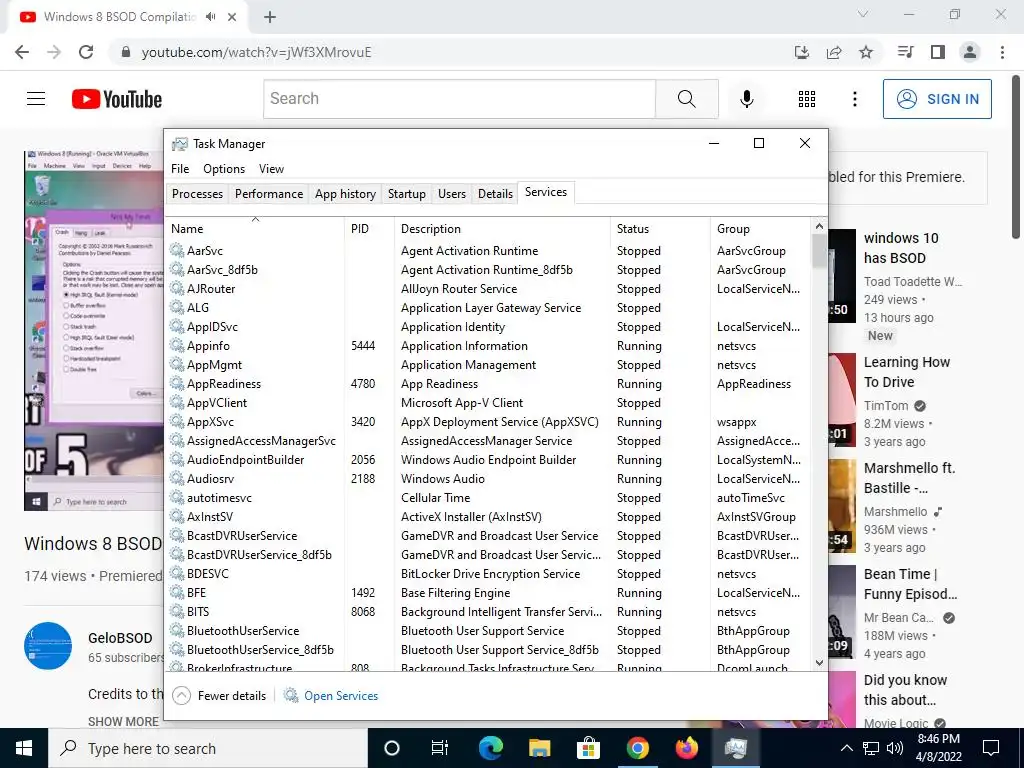
Task: Reload the YouTube page
Action: click(x=86, y=52)
